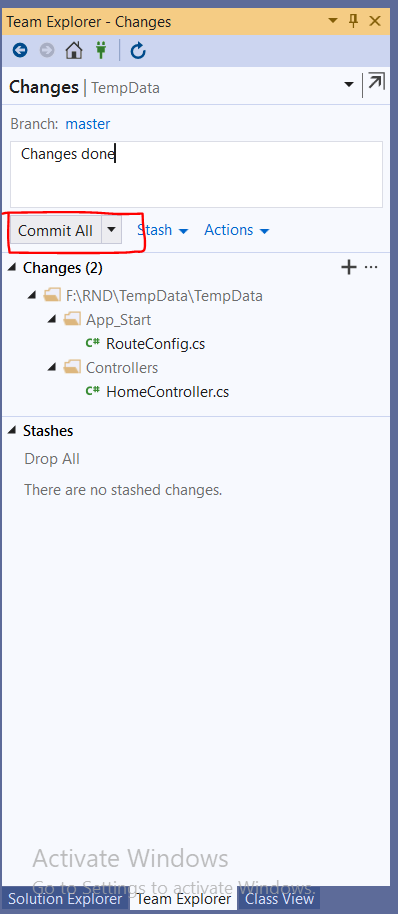This screenshot has width=398, height=914.
Task: Open Commit All dropdown arrow
Action: [x=112, y=231]
